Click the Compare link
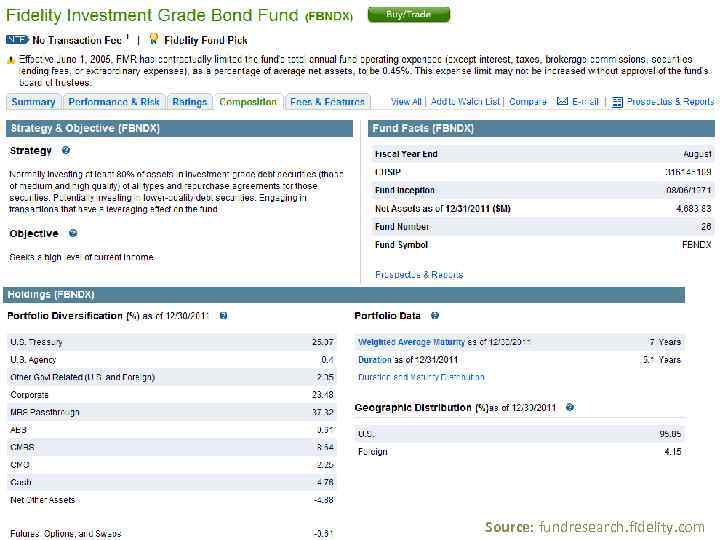The height and width of the screenshot is (540, 720). 528,101
